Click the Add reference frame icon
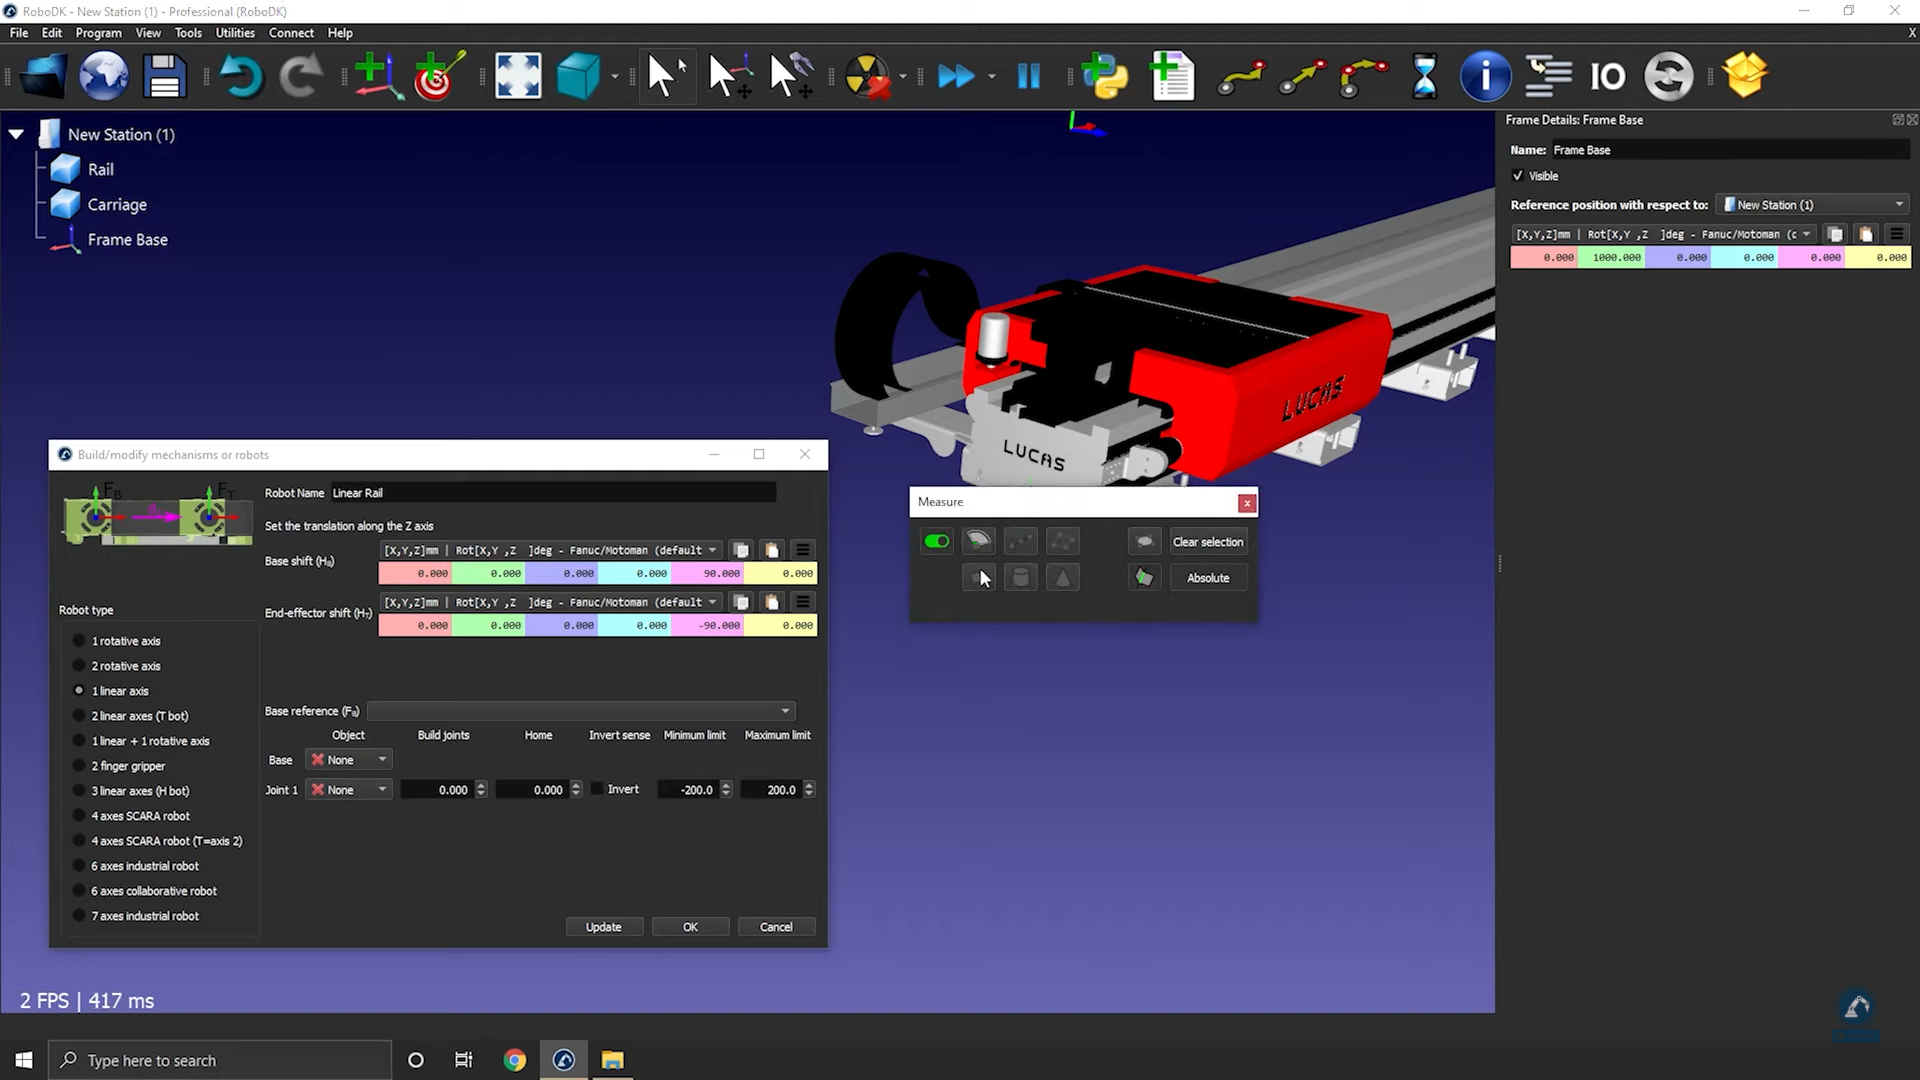The width and height of the screenshot is (1920, 1080). 376,76
